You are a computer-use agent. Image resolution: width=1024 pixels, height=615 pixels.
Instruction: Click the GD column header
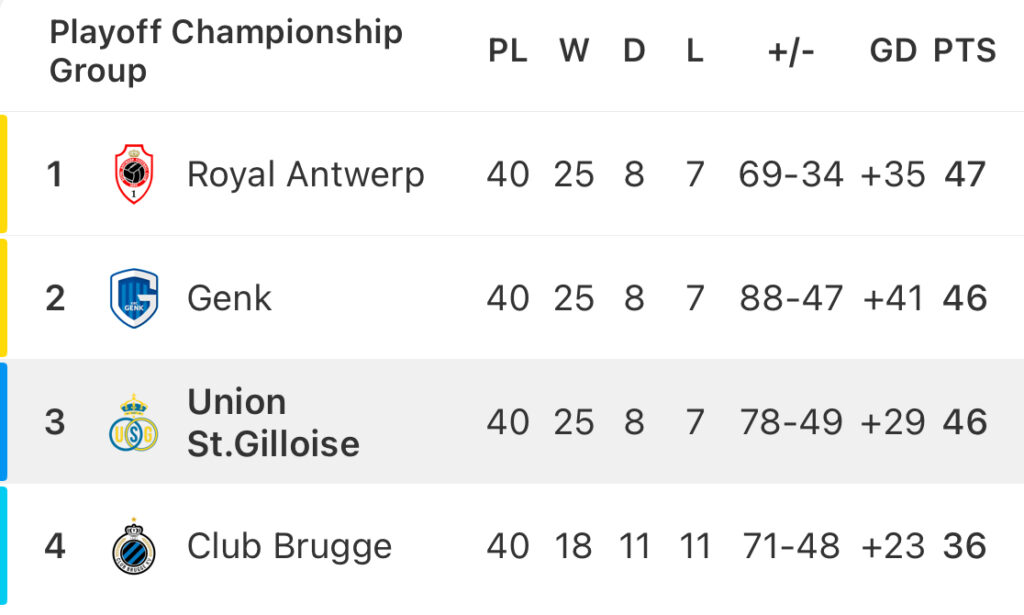(x=893, y=51)
